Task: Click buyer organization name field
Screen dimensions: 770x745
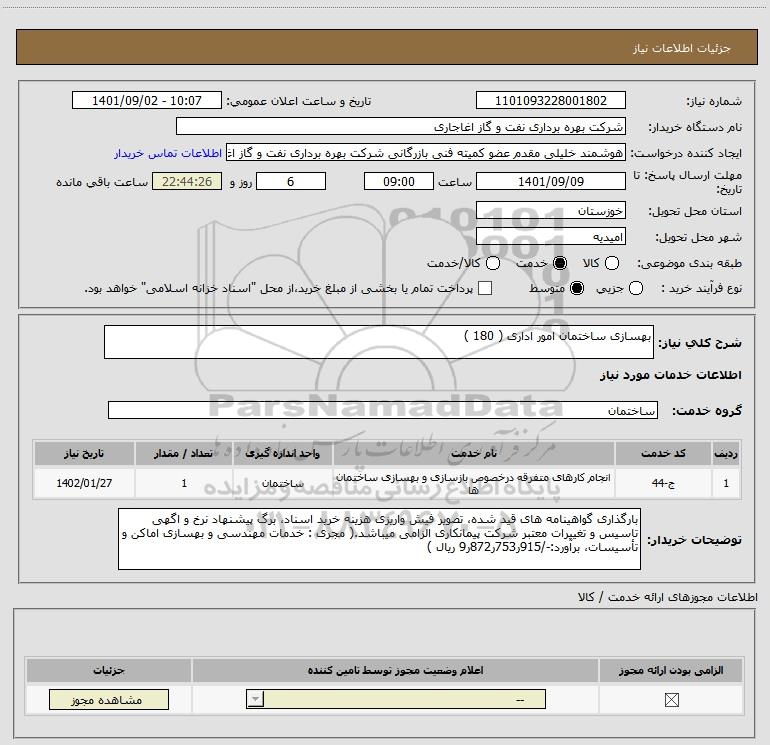Action: pyautogui.click(x=401, y=127)
